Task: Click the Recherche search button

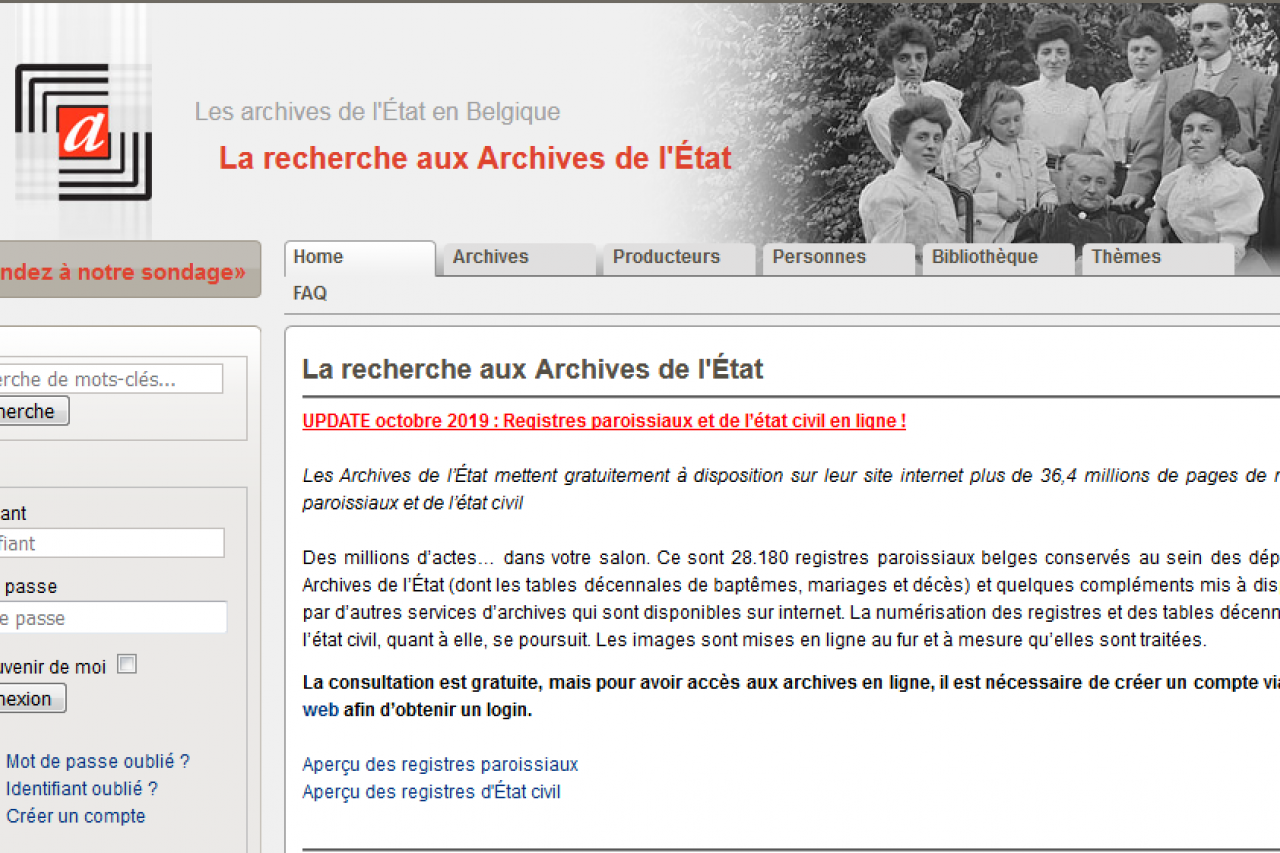Action: 34,411
